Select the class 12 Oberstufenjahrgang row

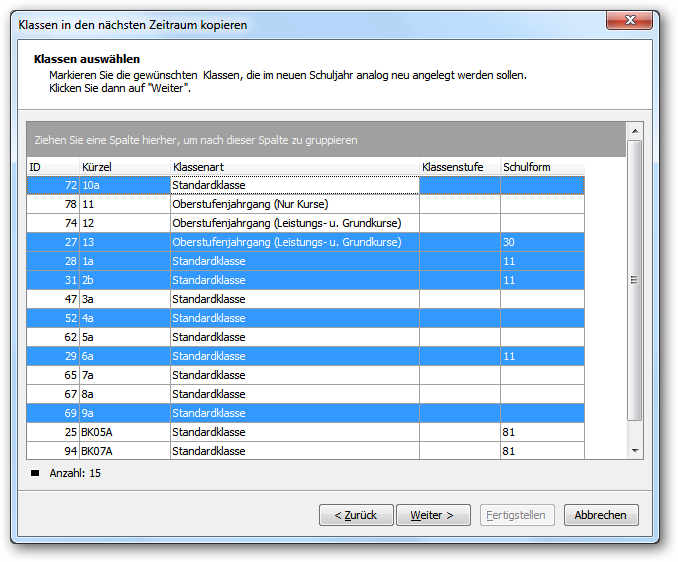305,223
